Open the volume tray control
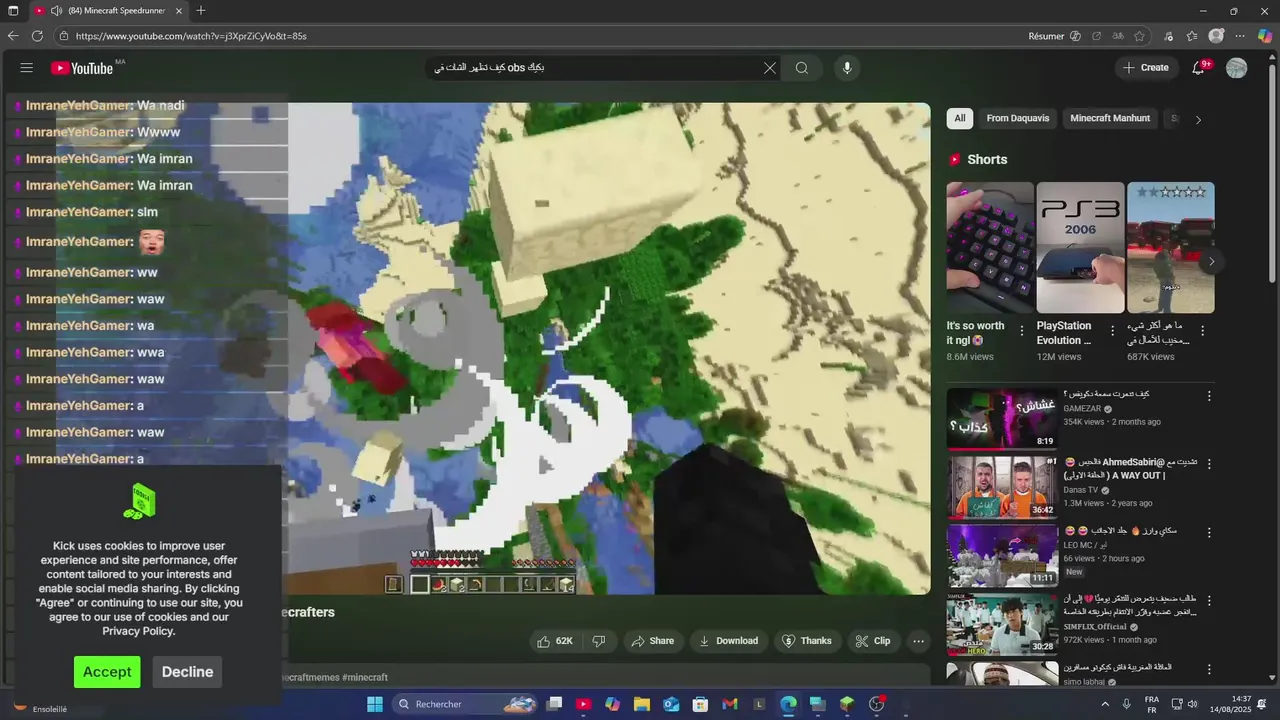This screenshot has height=720, width=1280. click(x=1193, y=704)
